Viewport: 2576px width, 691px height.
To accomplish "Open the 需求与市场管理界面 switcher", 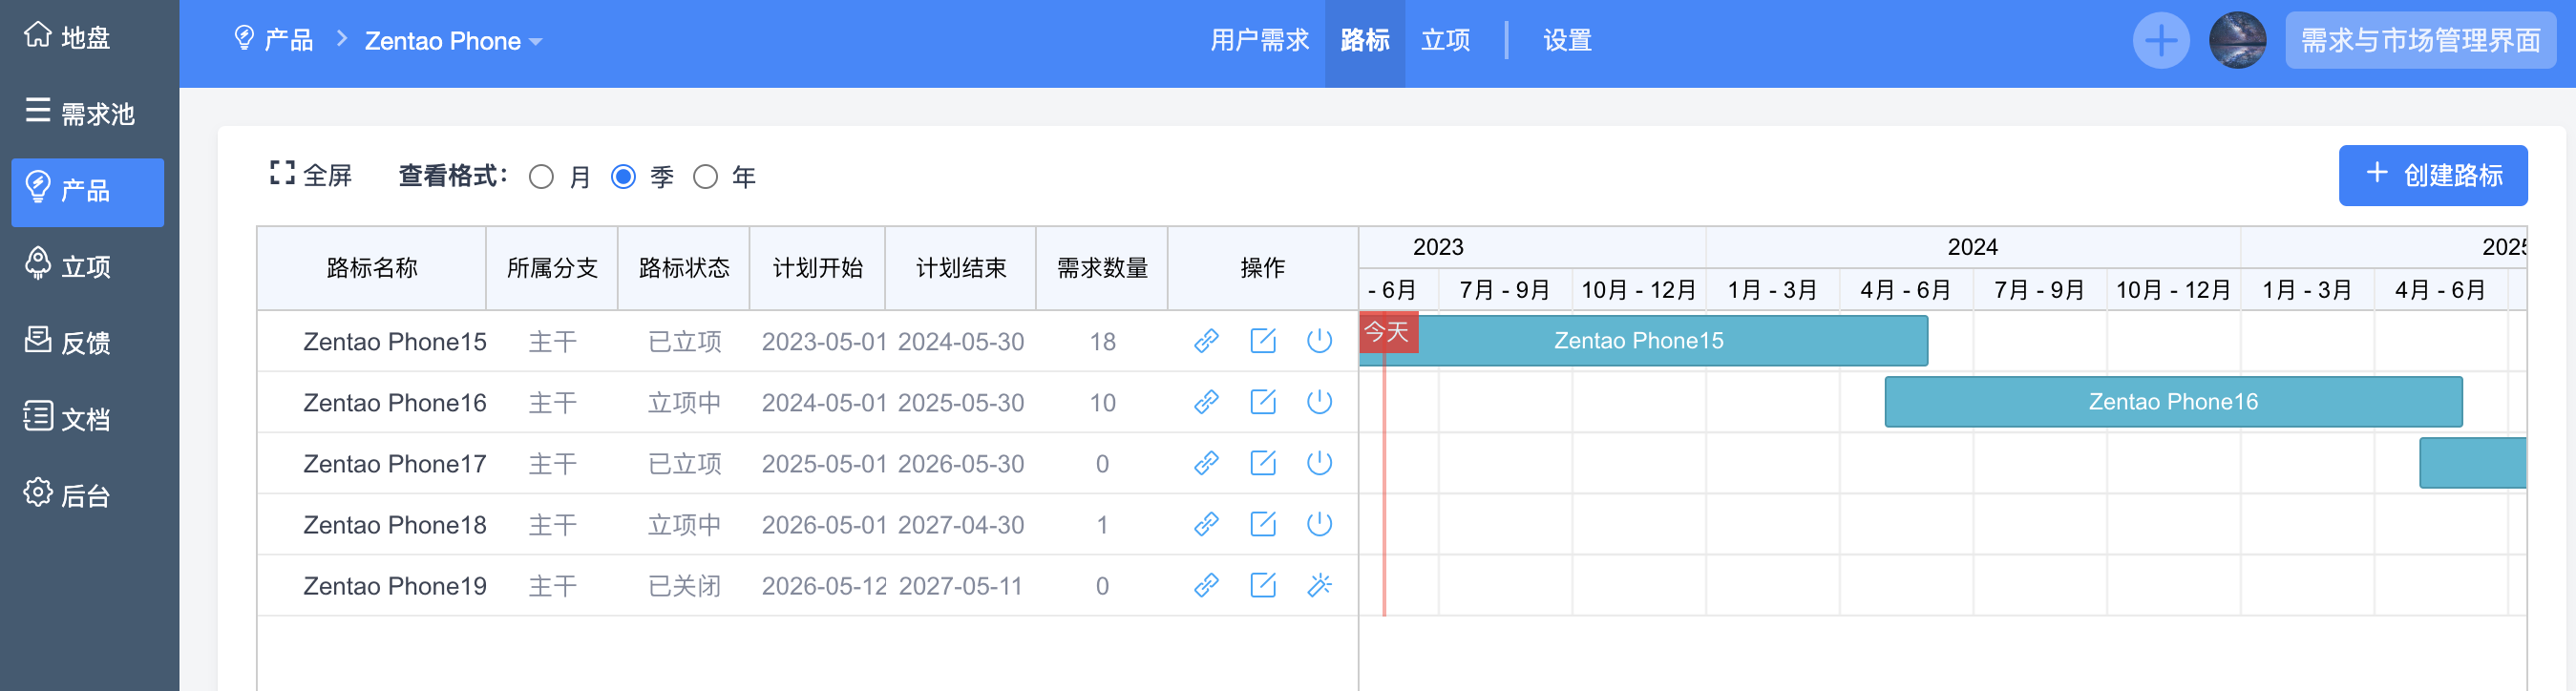I will pos(2420,41).
